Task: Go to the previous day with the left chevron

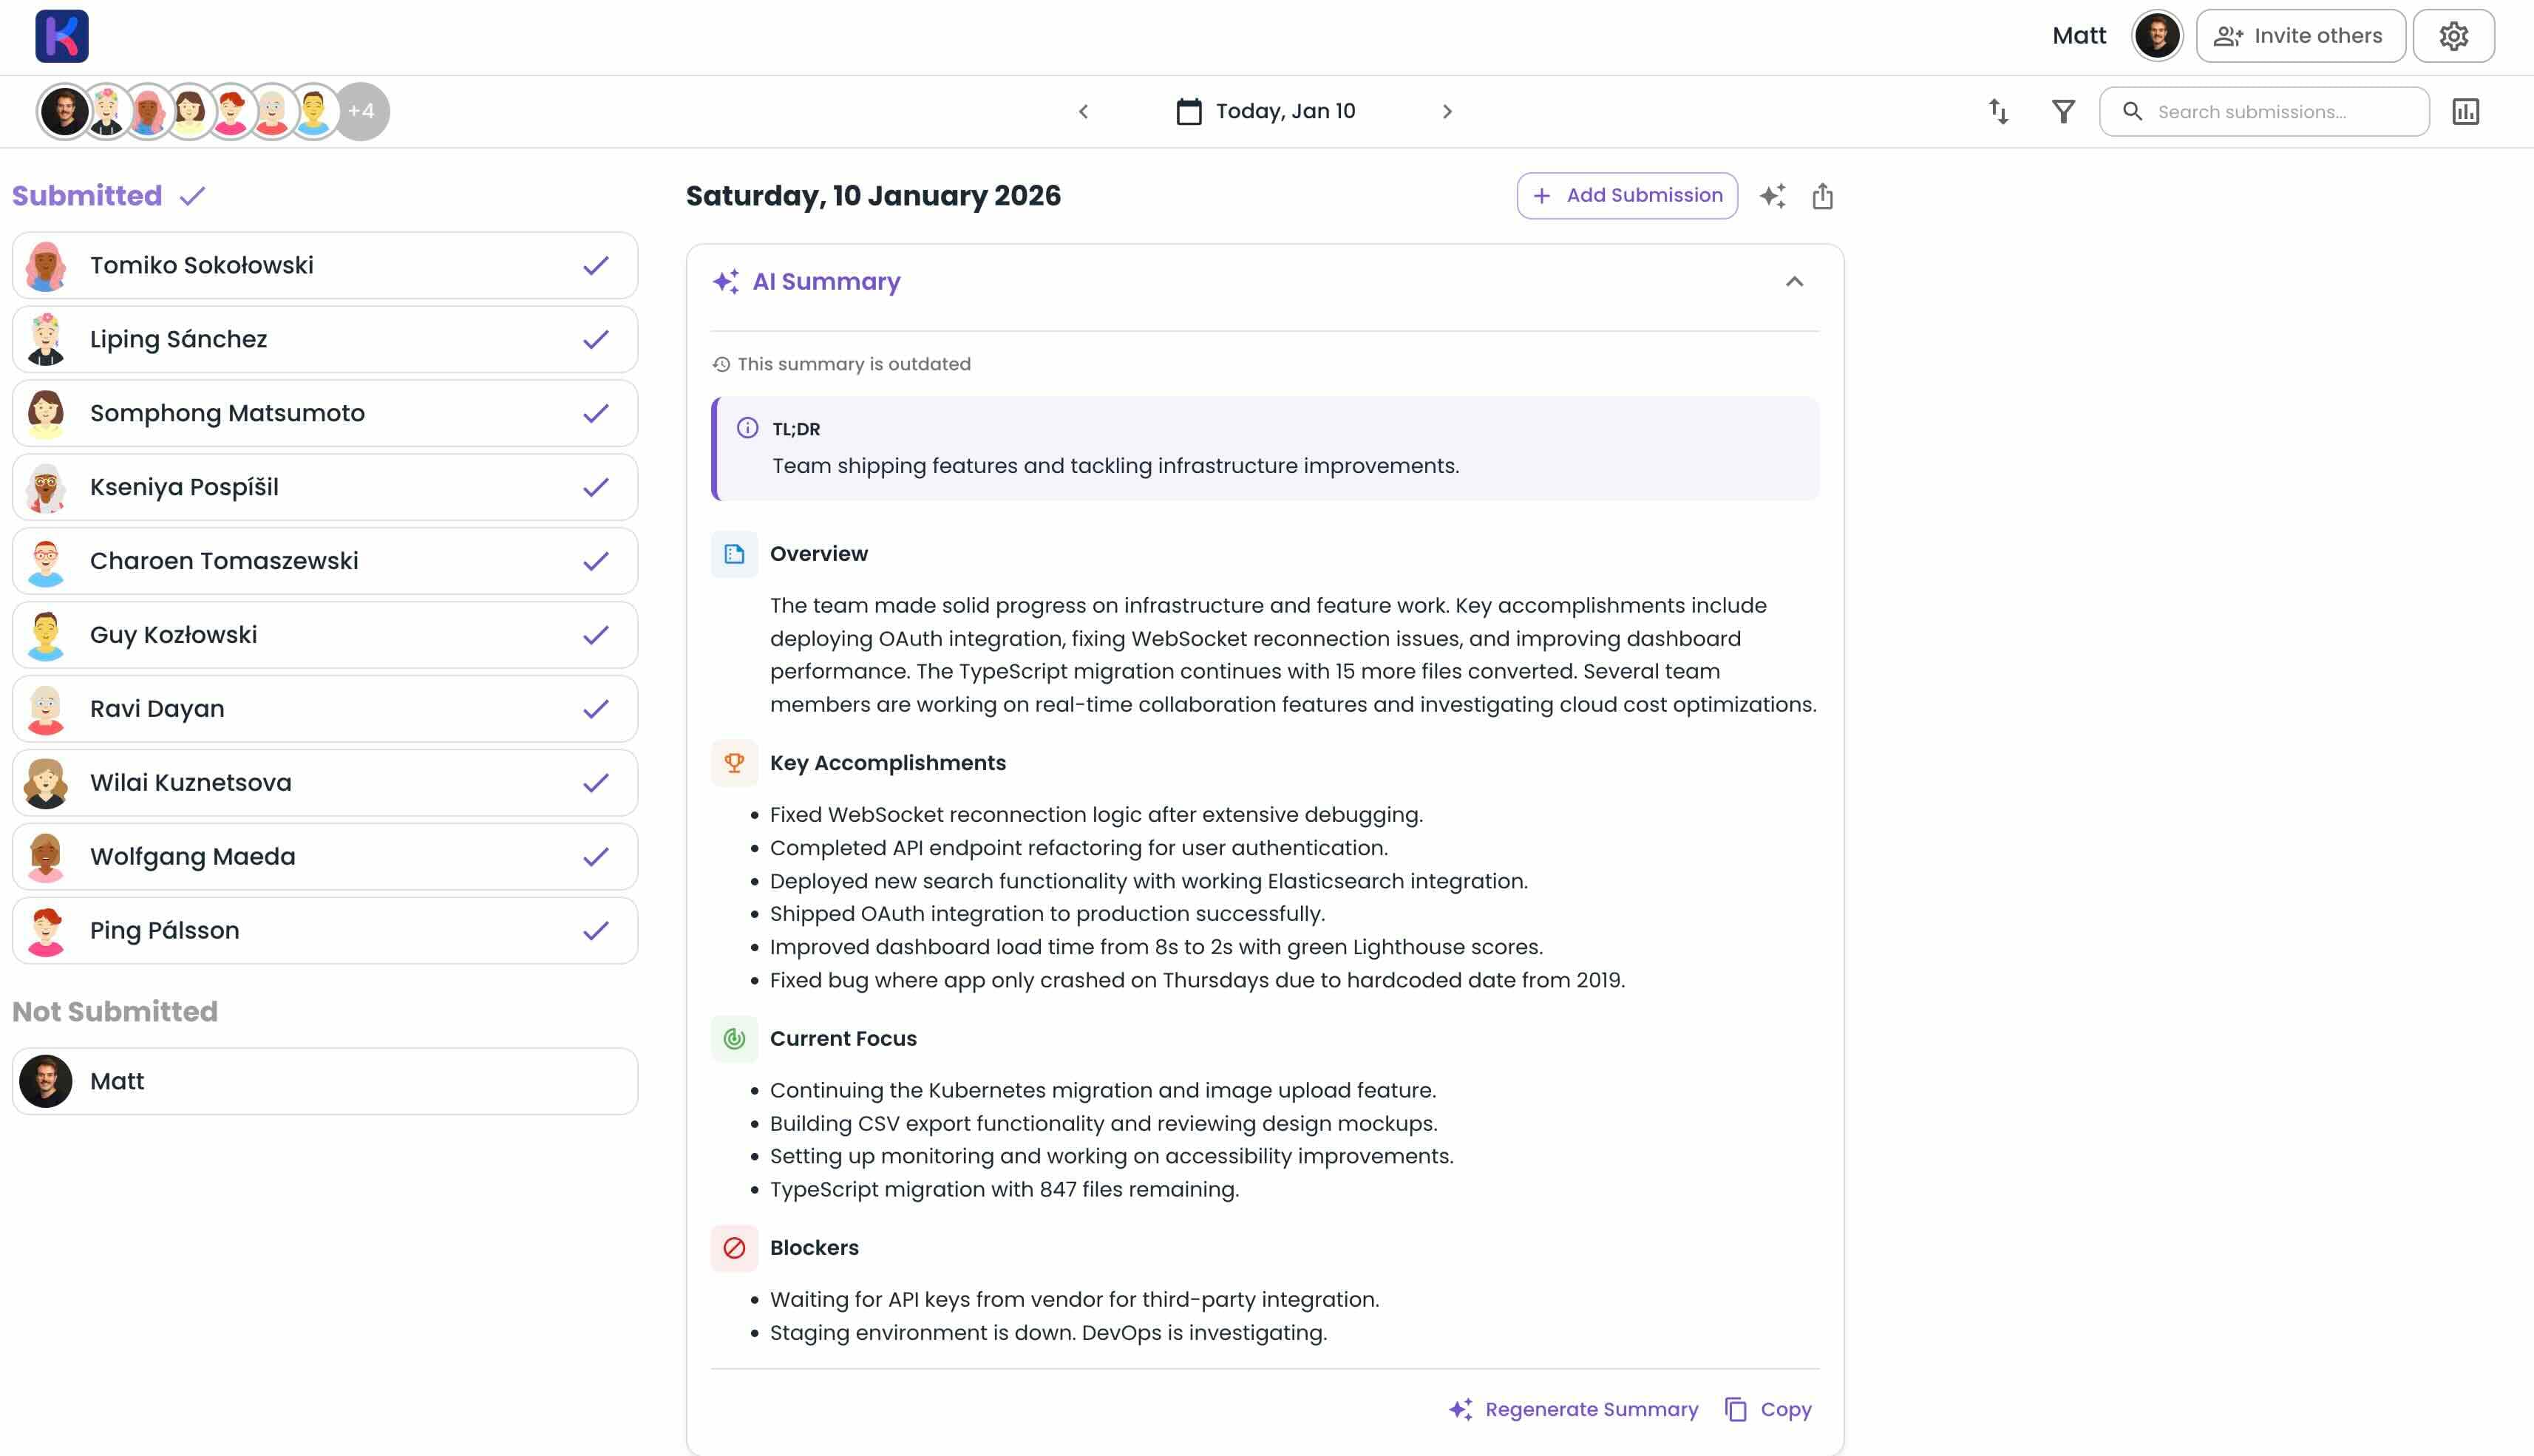Action: [x=1083, y=111]
